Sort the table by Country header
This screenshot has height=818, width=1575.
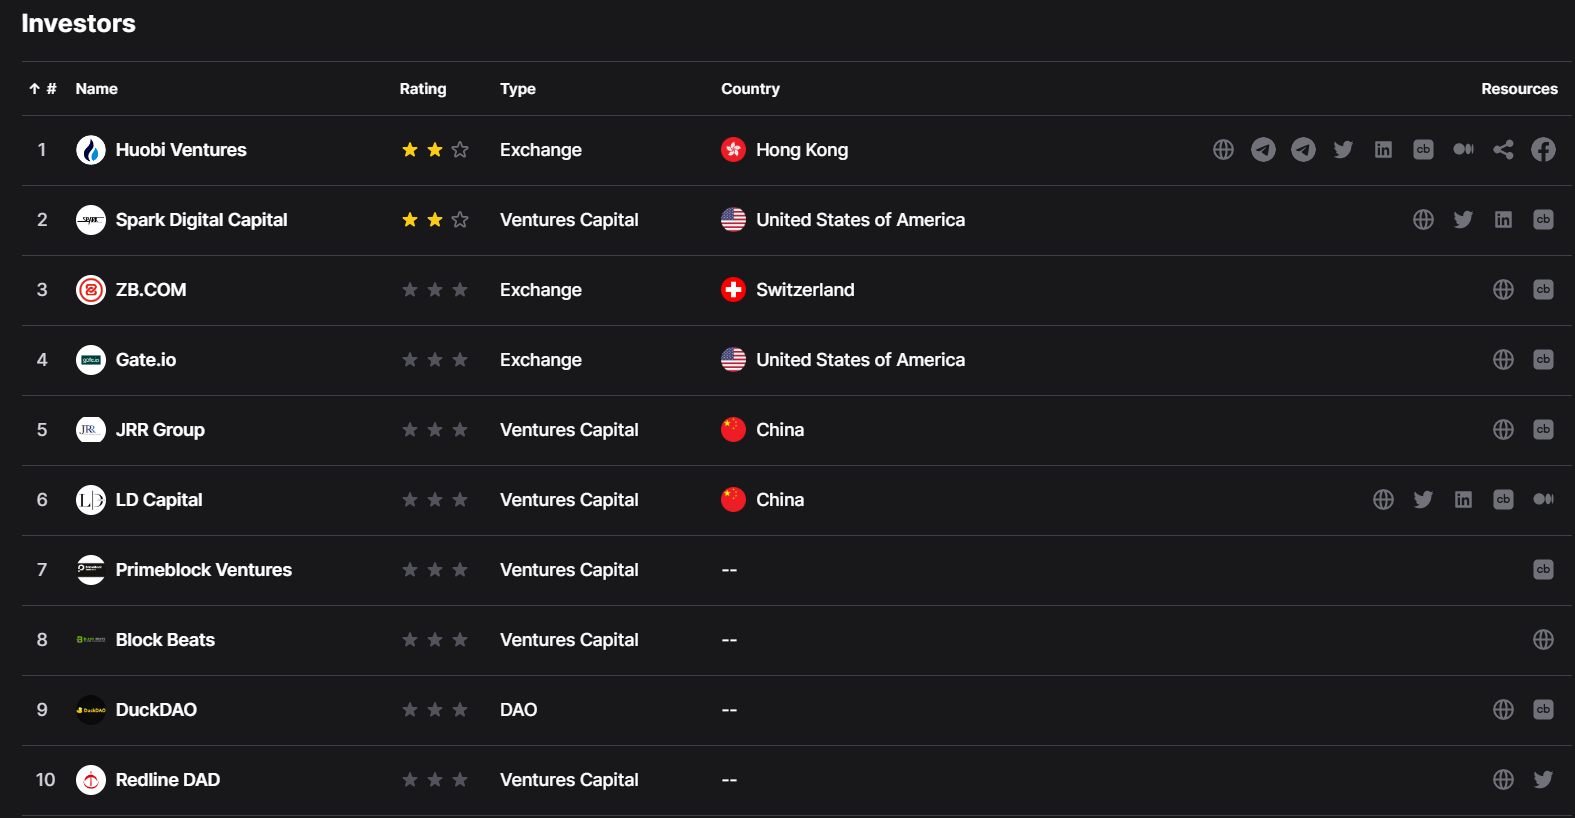750,89
